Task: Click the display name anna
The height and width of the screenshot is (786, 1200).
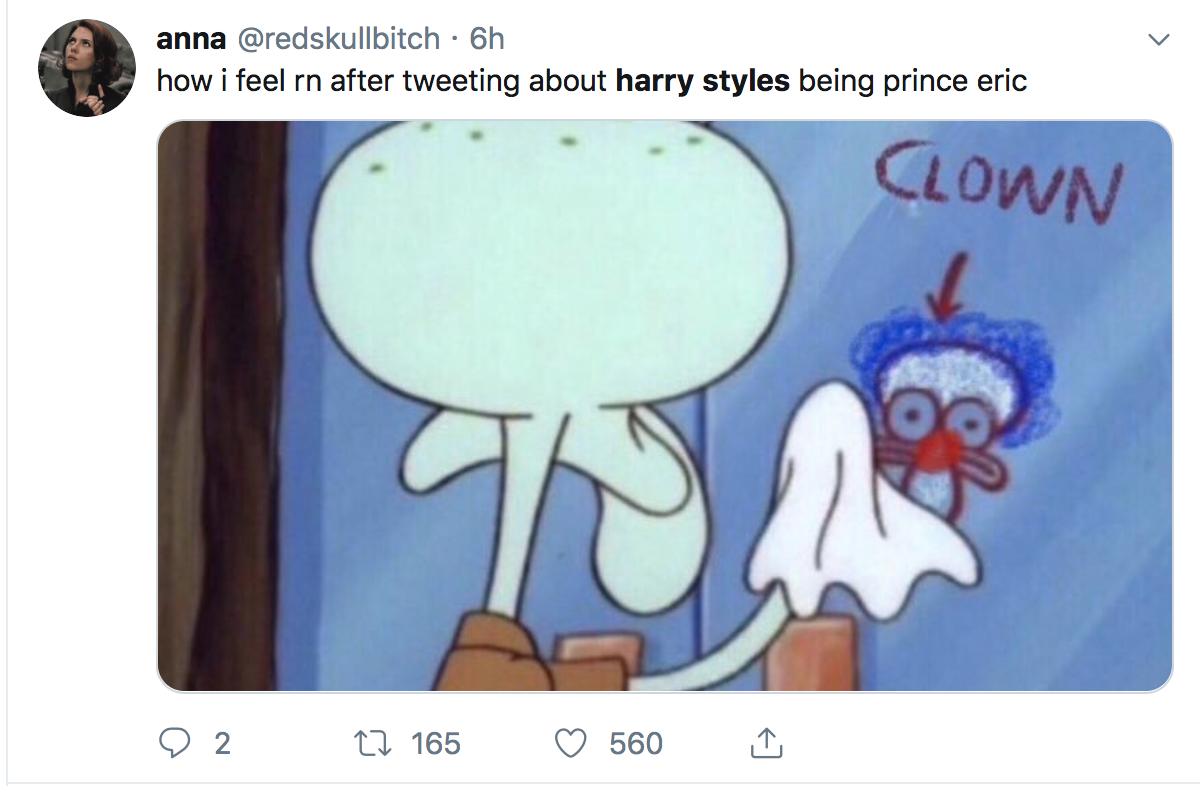Action: [191, 39]
